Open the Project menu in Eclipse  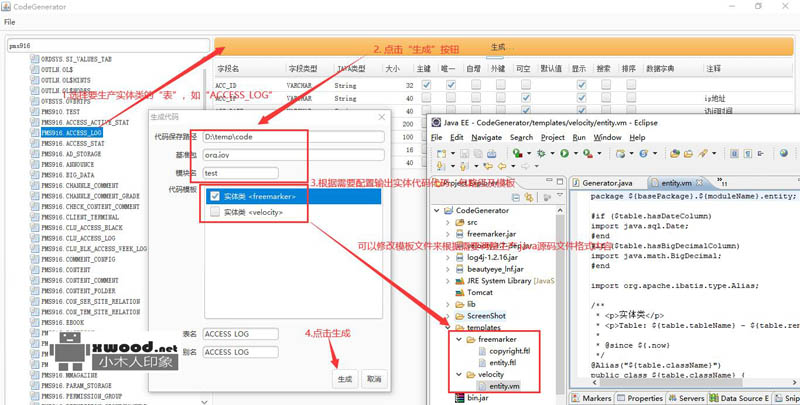click(x=553, y=137)
